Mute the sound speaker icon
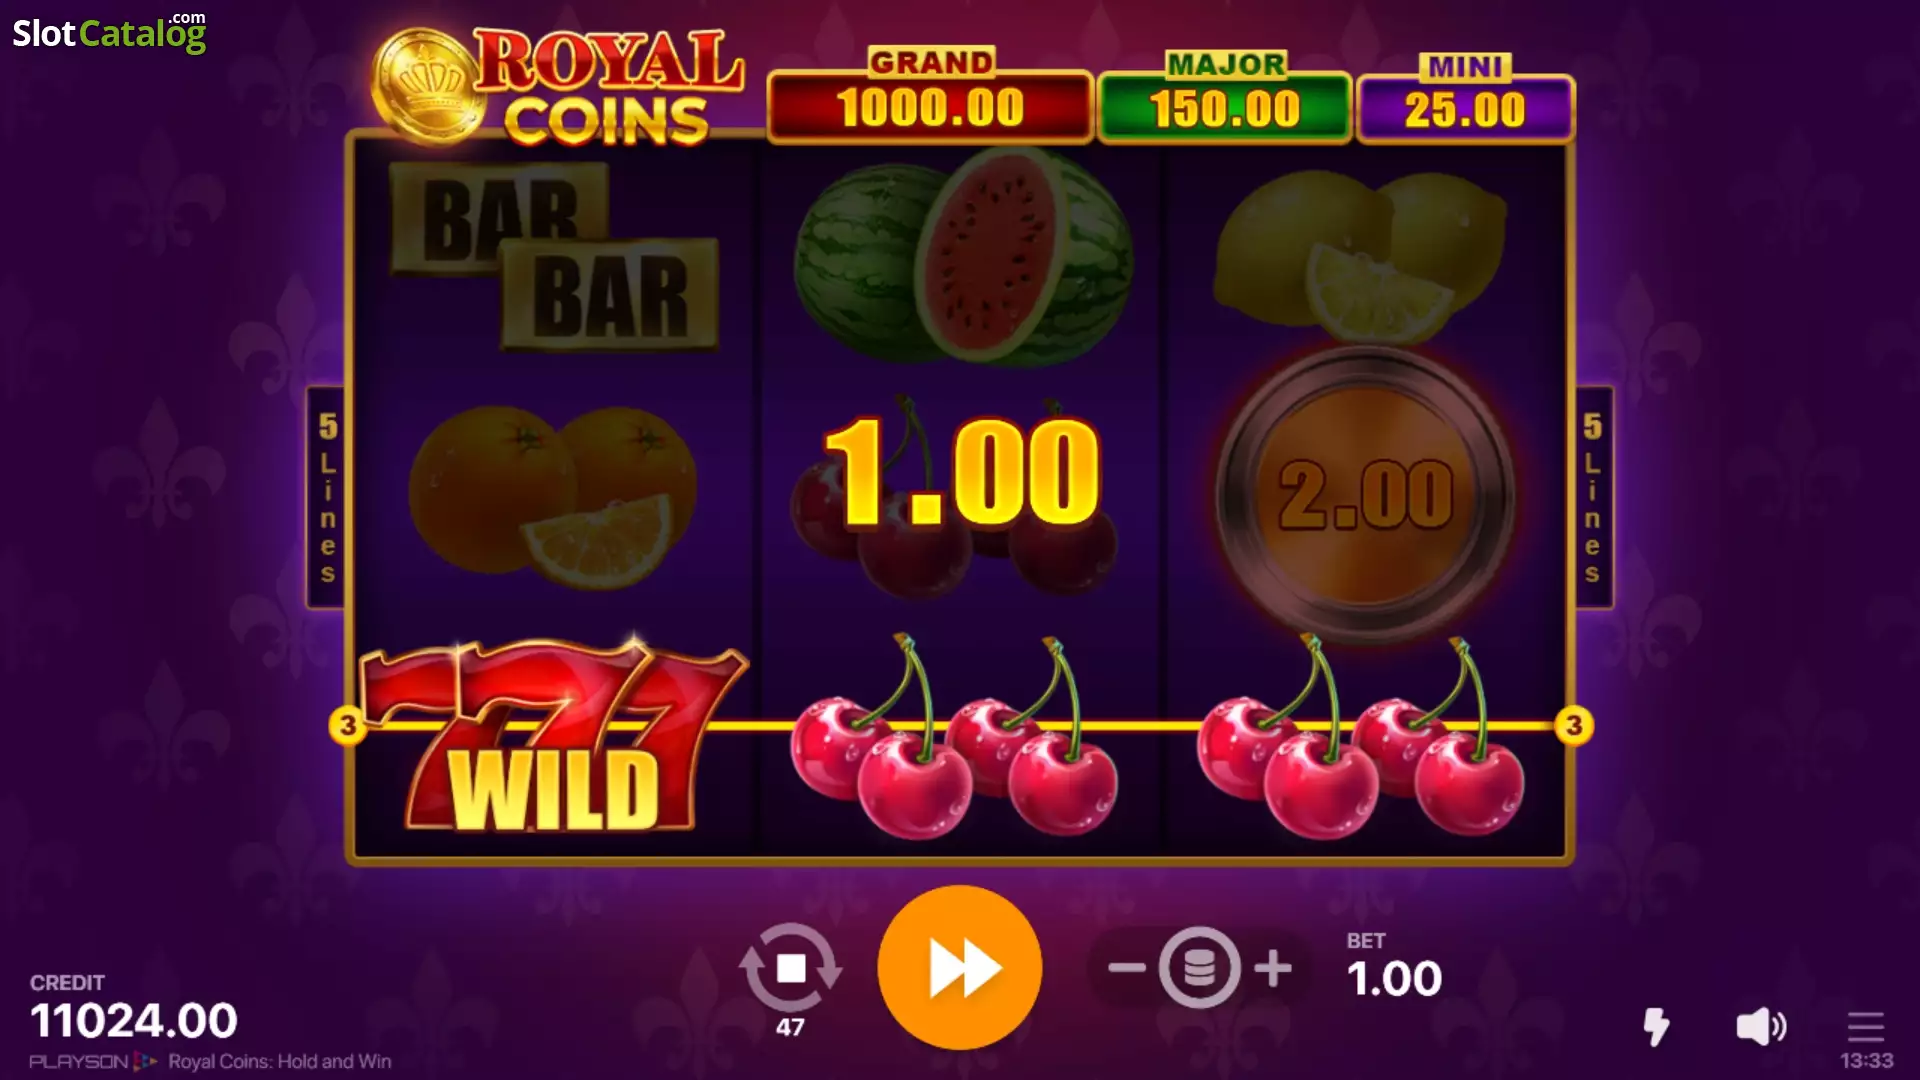This screenshot has width=1920, height=1080. point(1761,1026)
